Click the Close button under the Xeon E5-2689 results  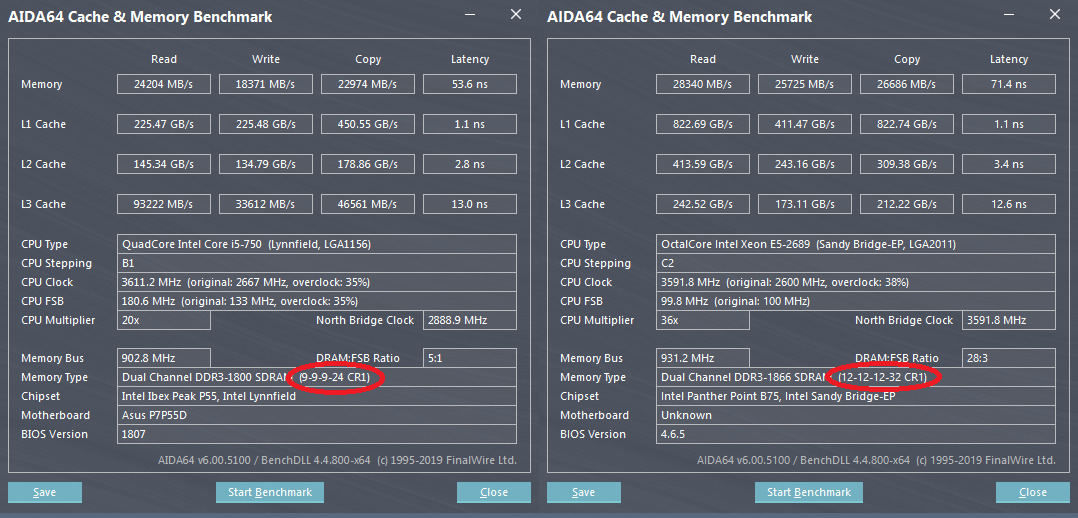pos(1033,492)
